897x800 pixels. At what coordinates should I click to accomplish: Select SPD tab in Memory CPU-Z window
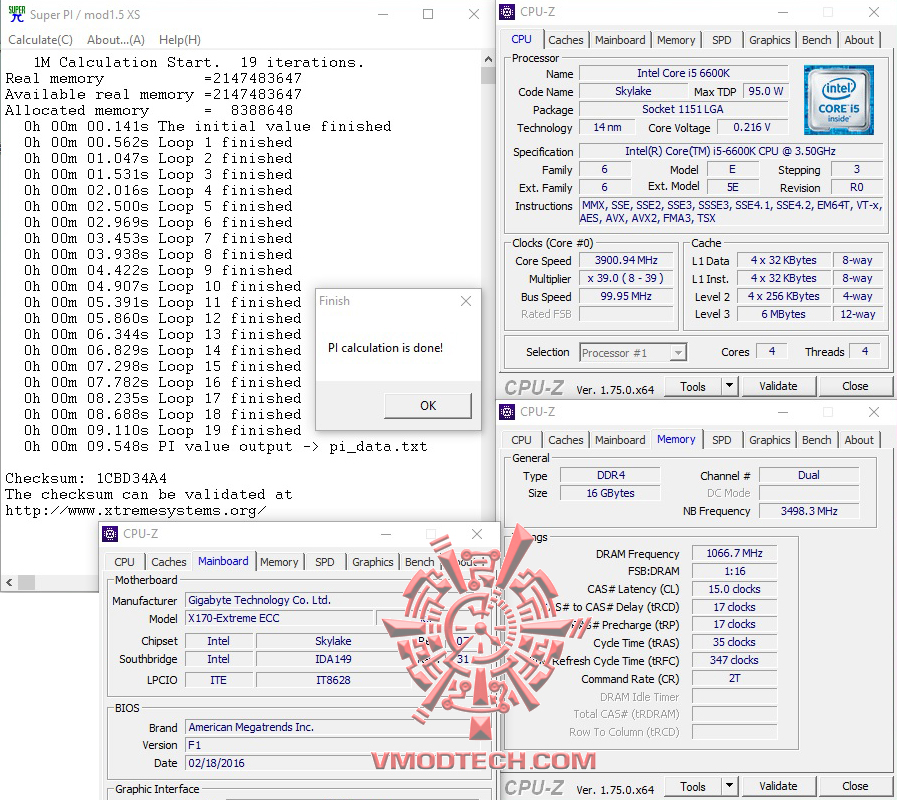coord(721,440)
